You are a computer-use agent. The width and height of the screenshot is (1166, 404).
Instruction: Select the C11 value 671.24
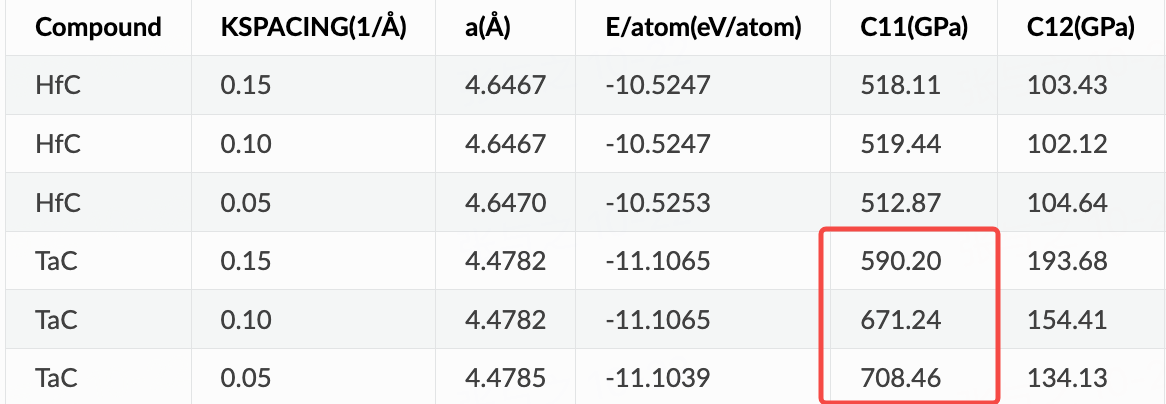[901, 320]
